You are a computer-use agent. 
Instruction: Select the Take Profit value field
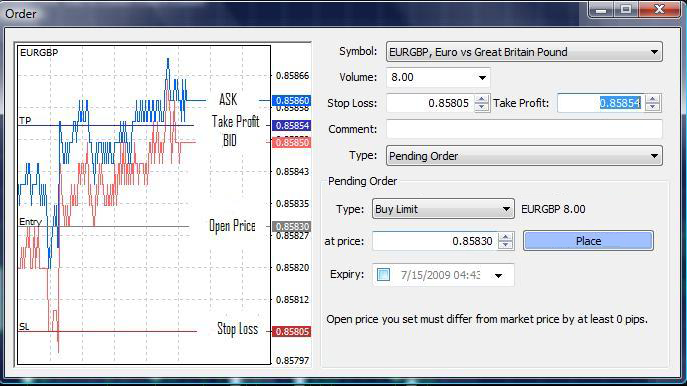pyautogui.click(x=601, y=103)
